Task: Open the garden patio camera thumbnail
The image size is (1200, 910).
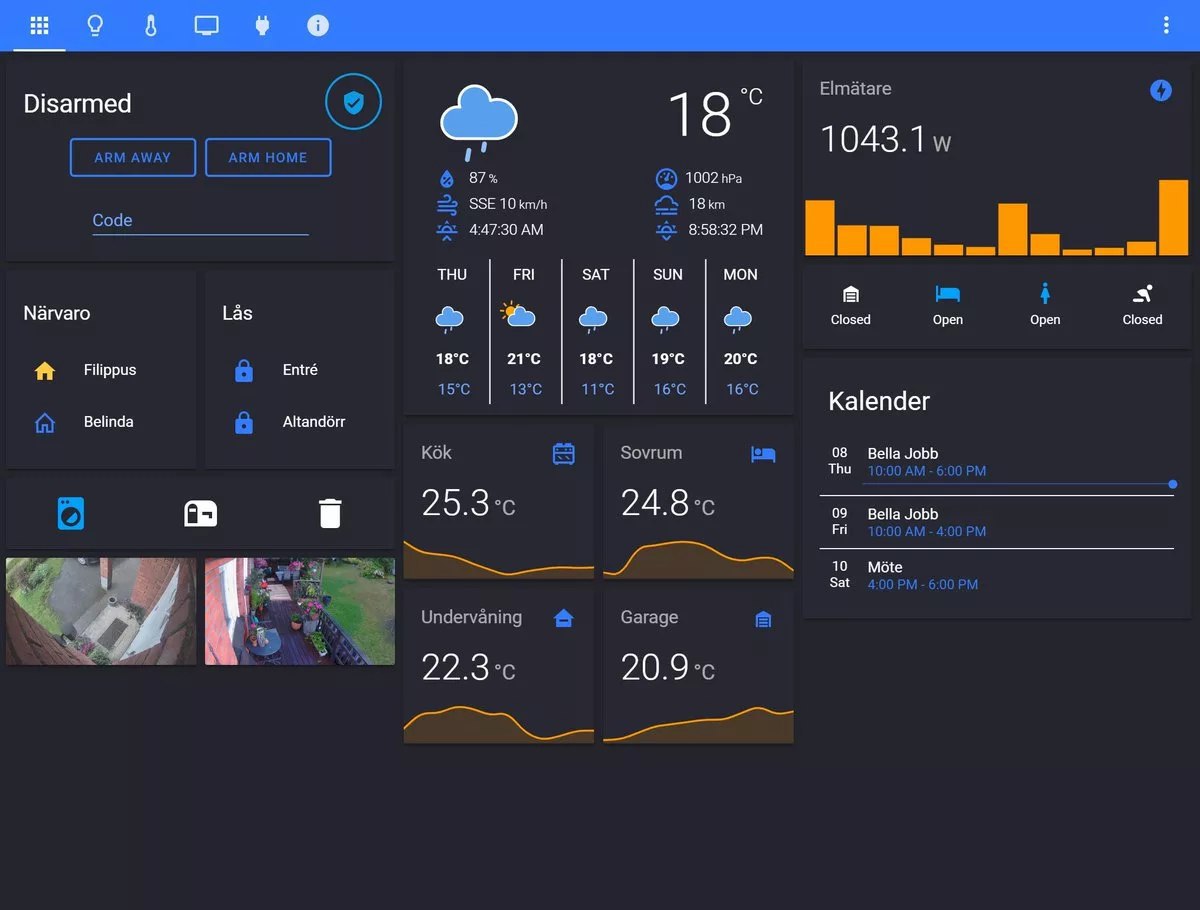Action: [300, 611]
